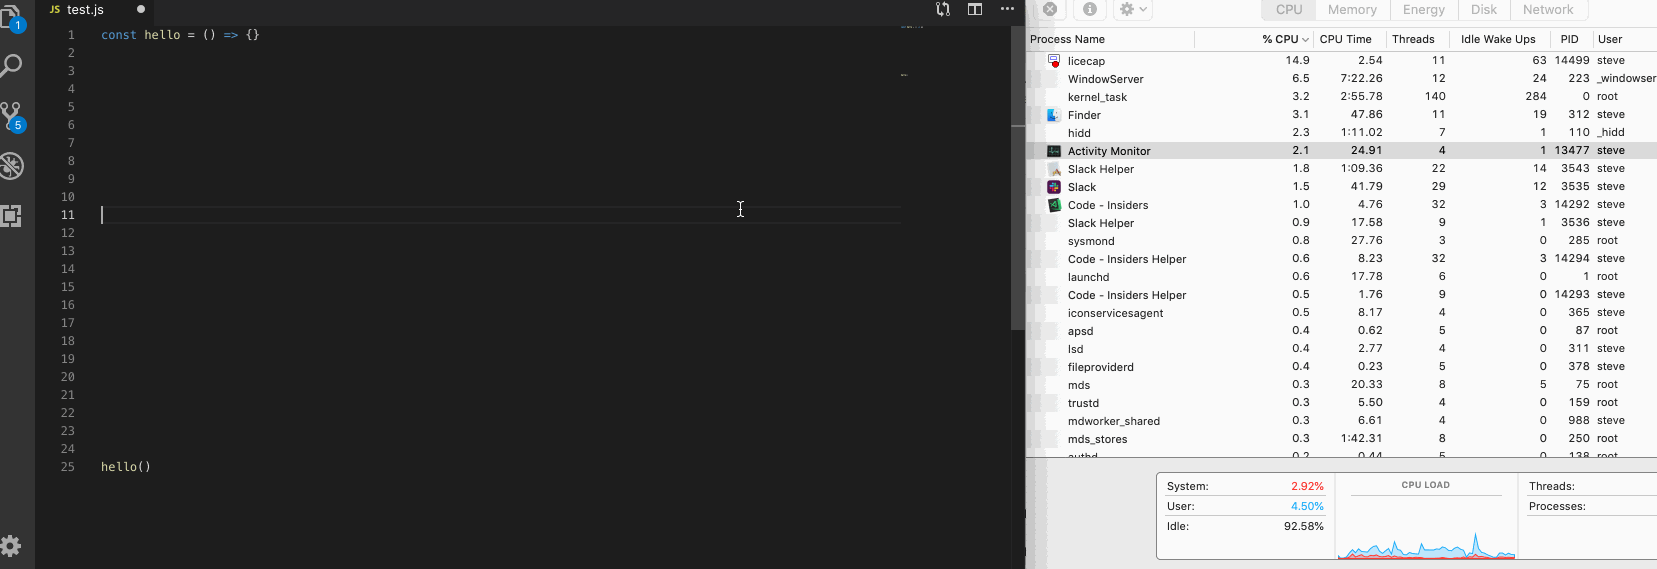Viewport: 1657px width, 569px height.
Task: Select the hidd process row
Action: 1342,133
